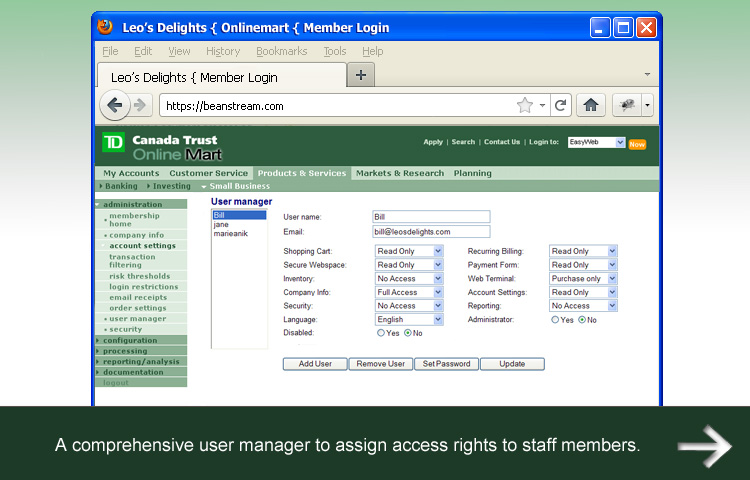The height and width of the screenshot is (480, 750).
Task: Click the orange Now button
Action: [637, 144]
